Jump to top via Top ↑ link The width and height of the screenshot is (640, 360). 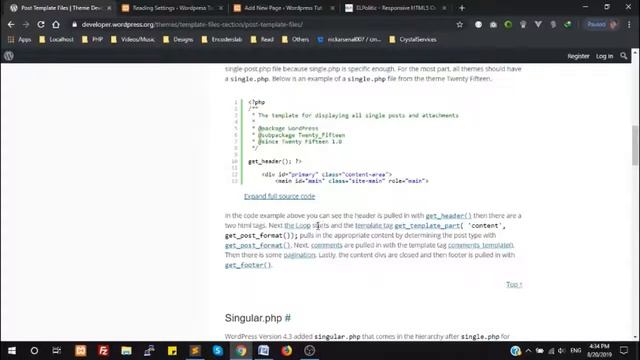coord(514,284)
